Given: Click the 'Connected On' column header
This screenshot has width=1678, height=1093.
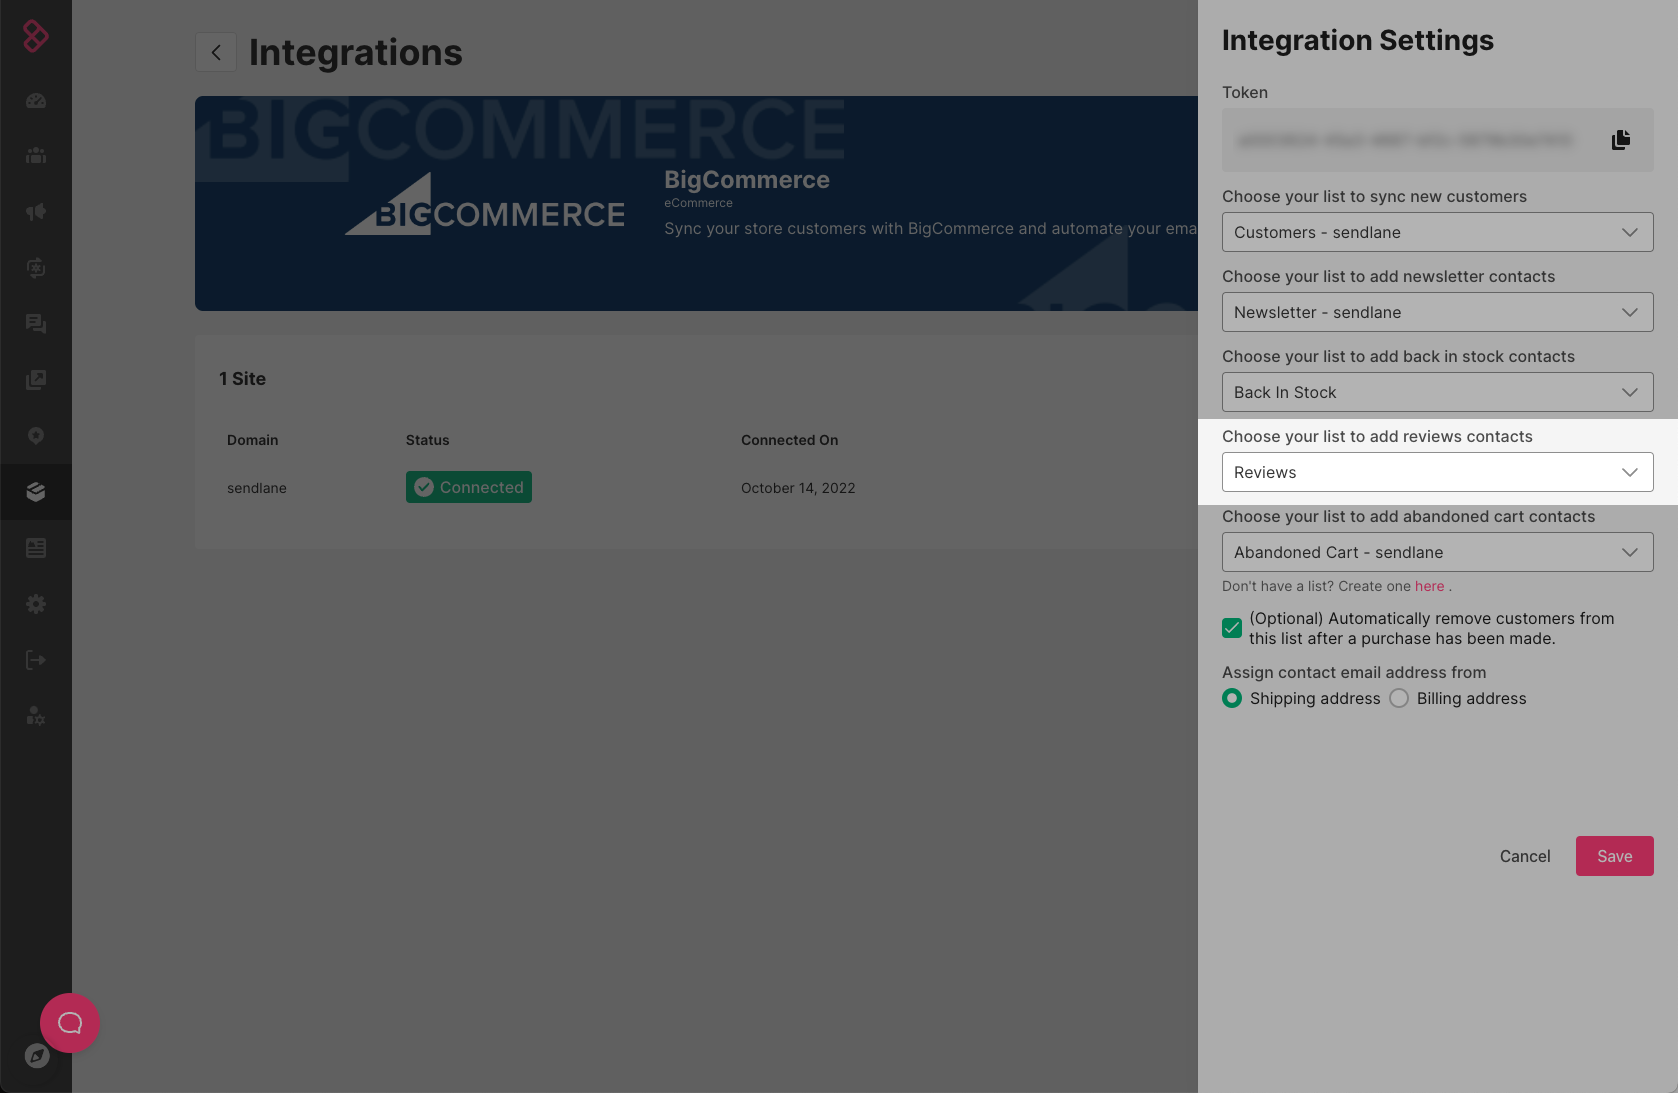Looking at the screenshot, I should [790, 440].
